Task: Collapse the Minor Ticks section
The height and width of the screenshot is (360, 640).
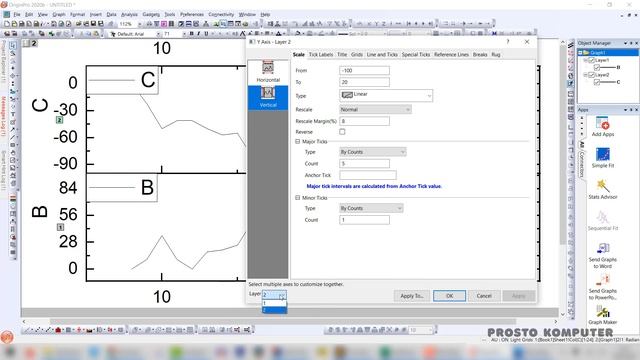Action: (x=298, y=198)
